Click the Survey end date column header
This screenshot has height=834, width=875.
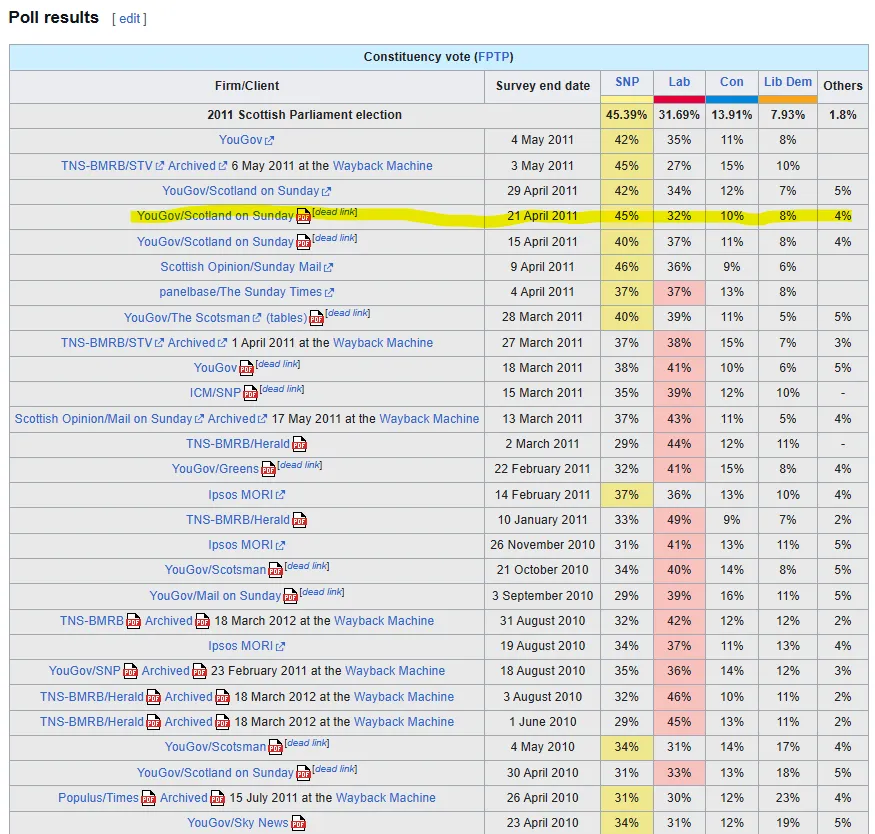(x=542, y=86)
